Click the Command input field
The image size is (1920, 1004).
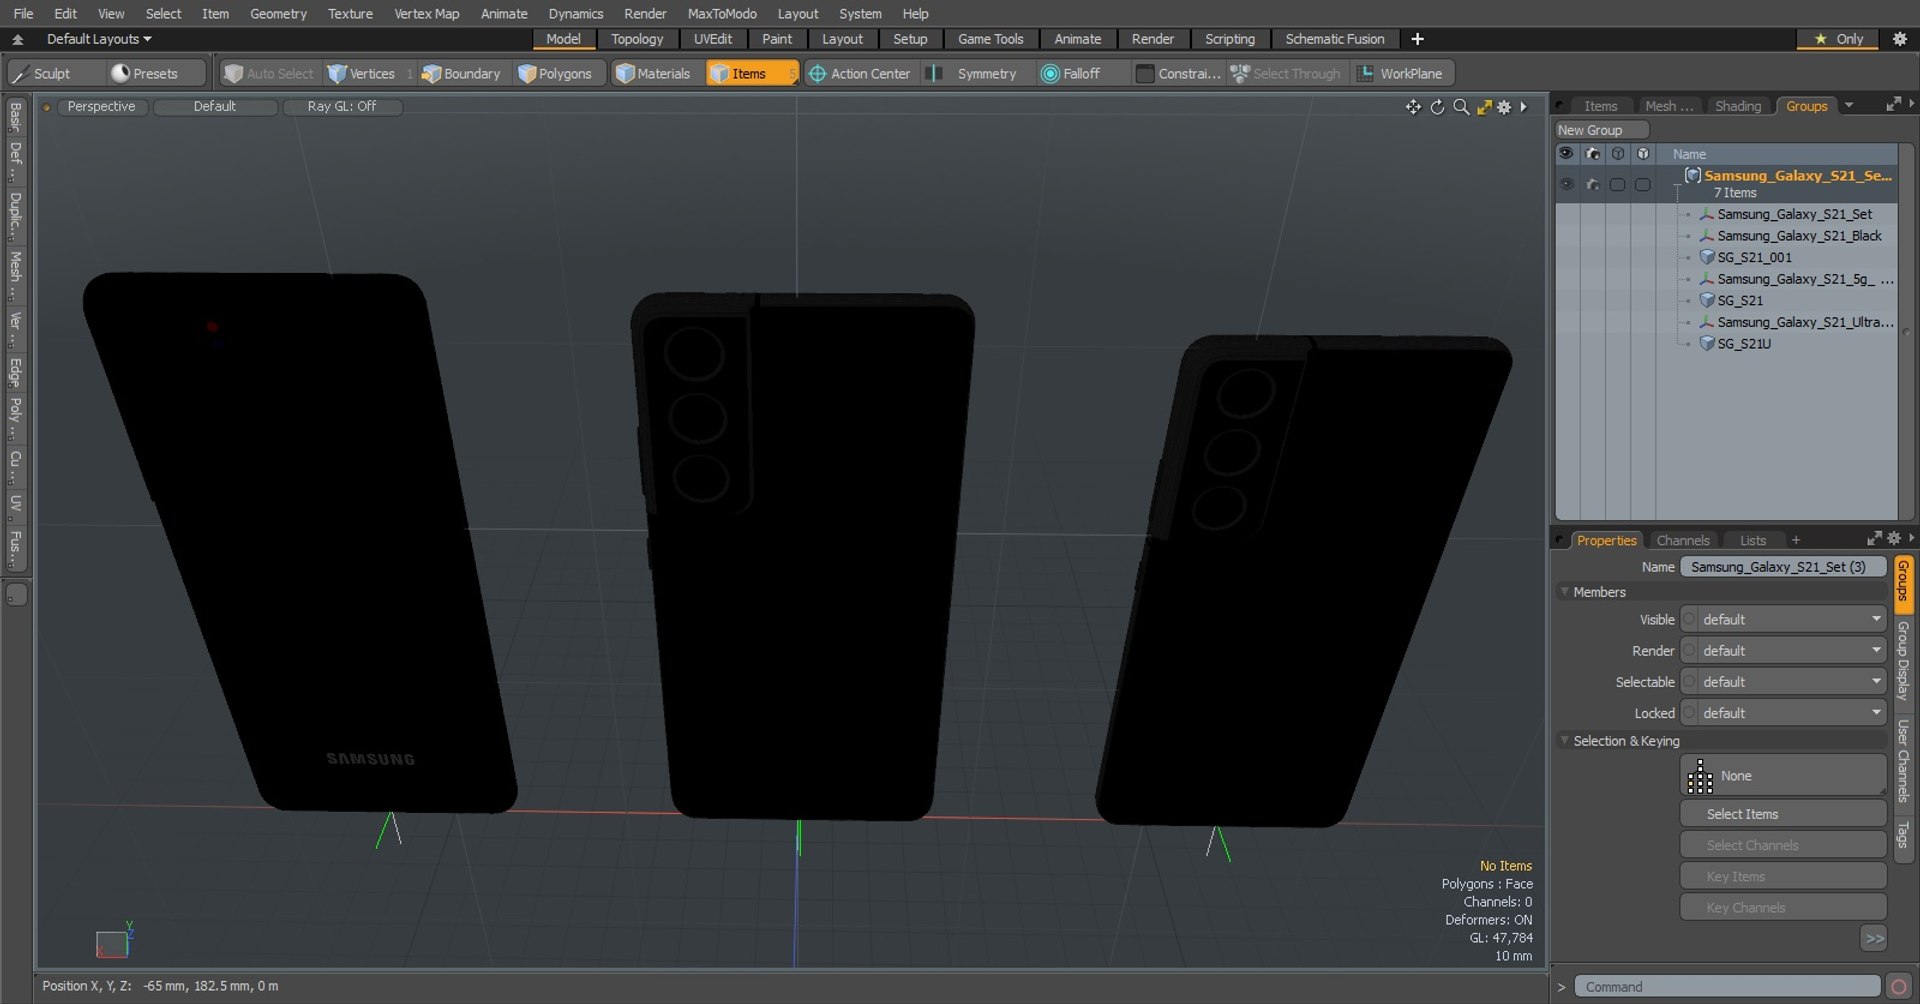click(1727, 987)
